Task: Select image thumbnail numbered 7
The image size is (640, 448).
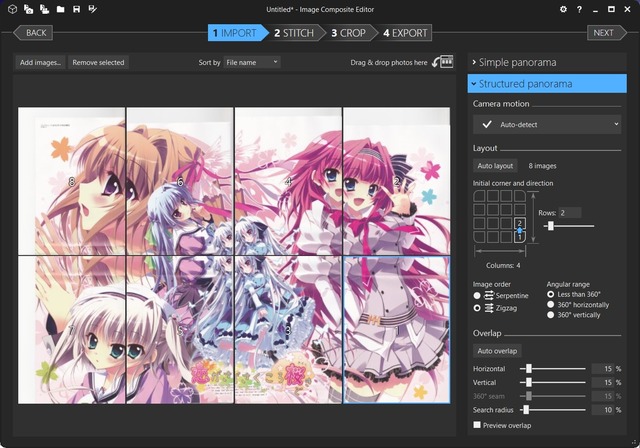Action: coord(72,330)
